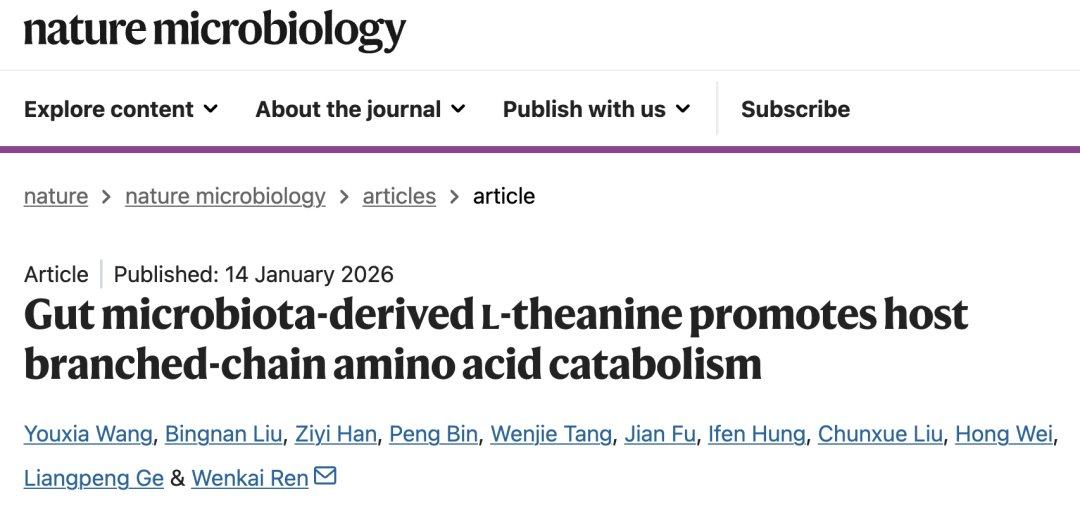Expand the Explore content dropdown

pos(121,109)
